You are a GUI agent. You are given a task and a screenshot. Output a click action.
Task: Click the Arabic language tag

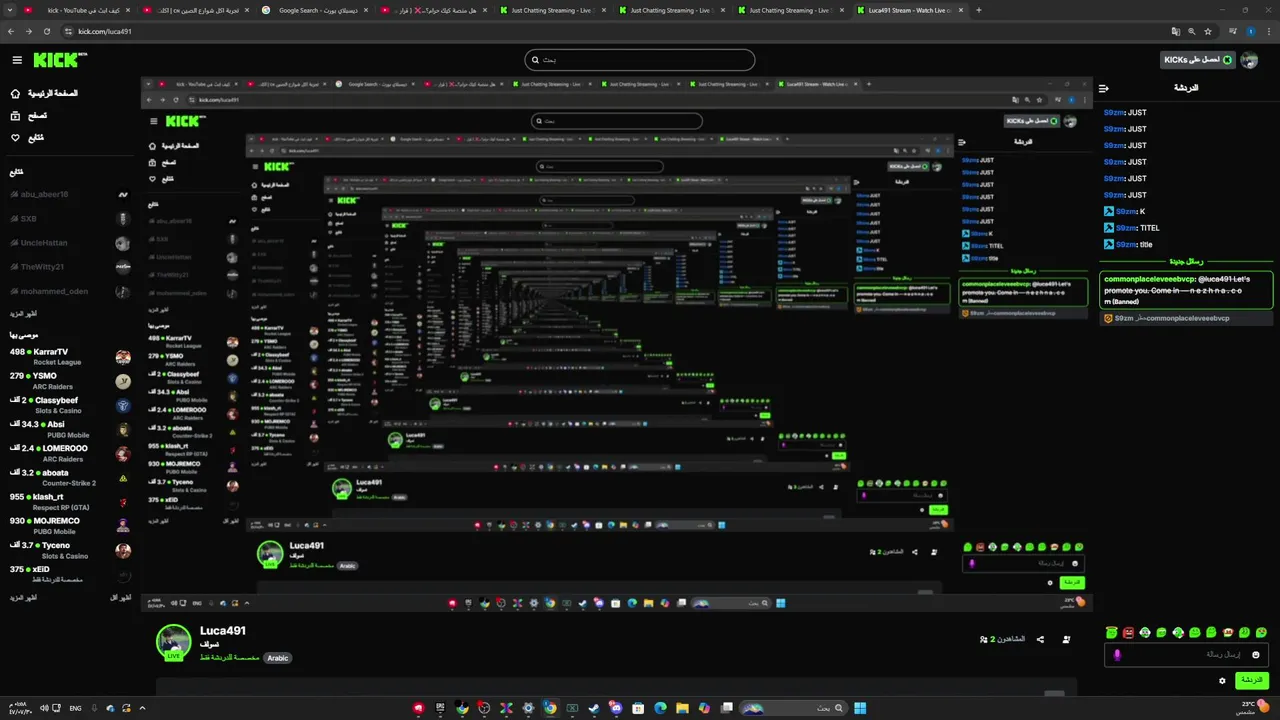278,658
